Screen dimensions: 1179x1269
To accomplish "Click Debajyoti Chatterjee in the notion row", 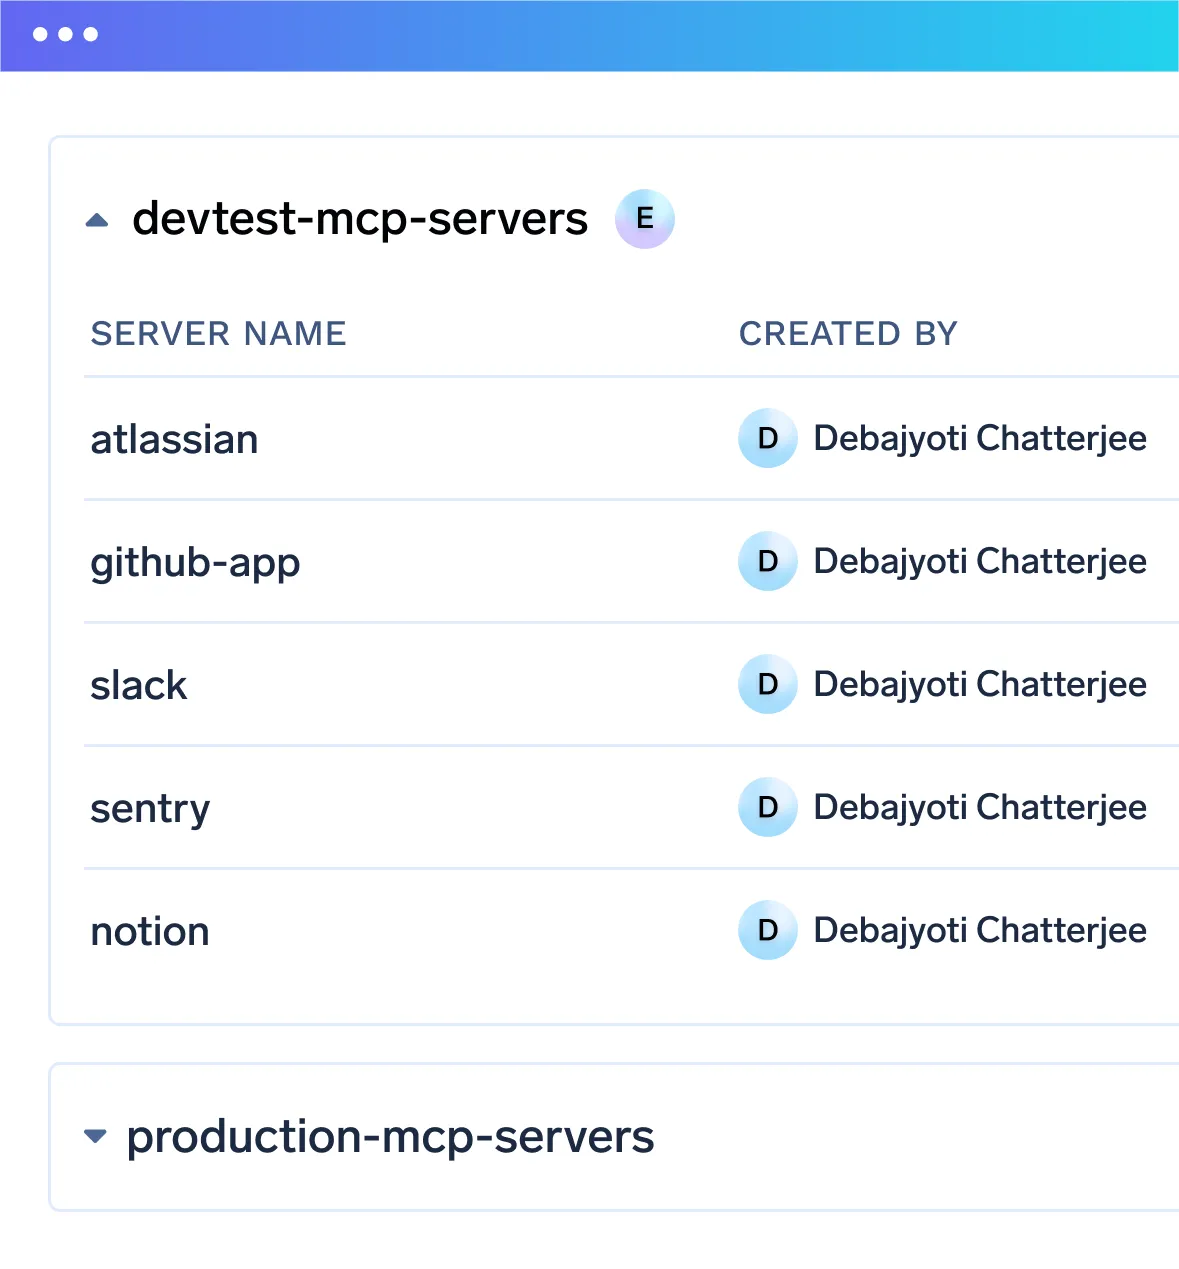I will [980, 930].
